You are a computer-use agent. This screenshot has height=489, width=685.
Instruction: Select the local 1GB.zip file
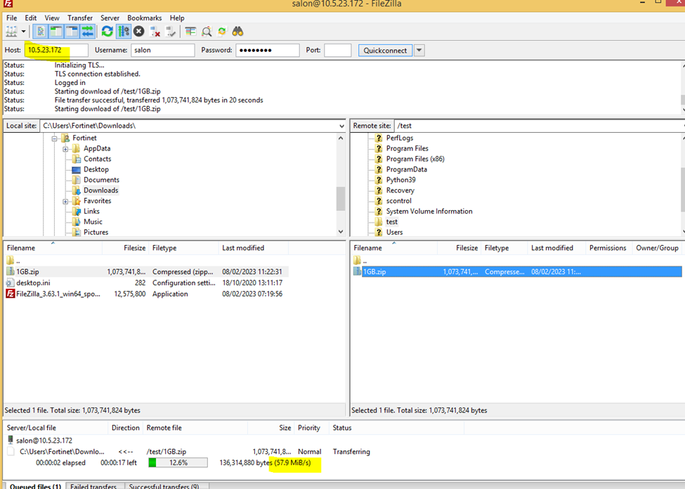(x=146, y=272)
